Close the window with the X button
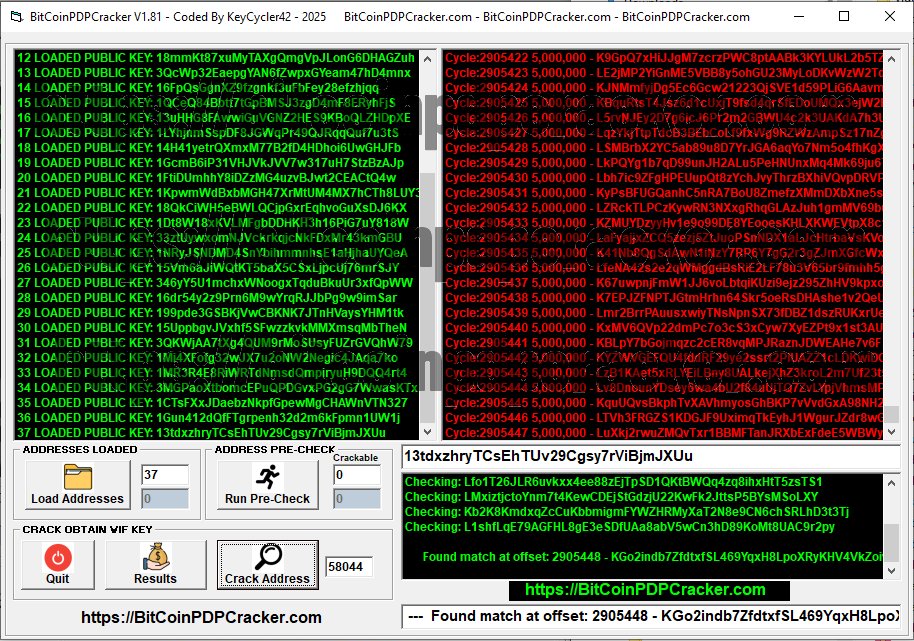The image size is (914, 641). pos(890,16)
